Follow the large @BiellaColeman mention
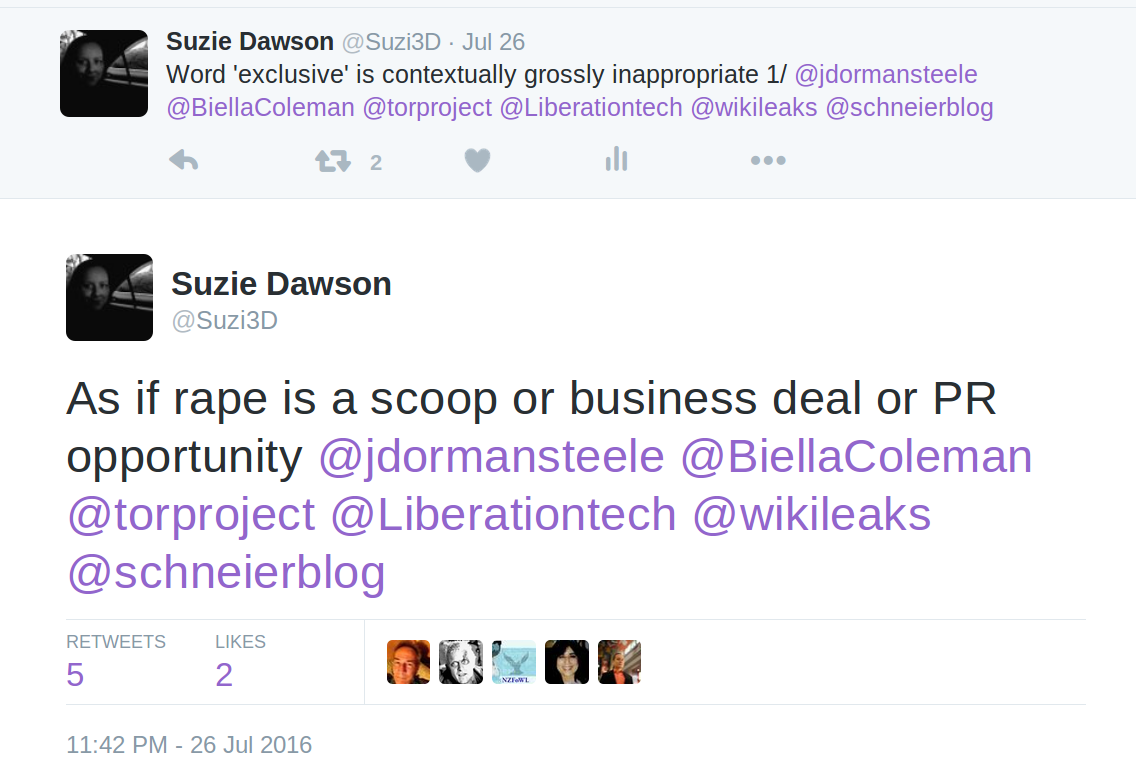The height and width of the screenshot is (770, 1136). [x=856, y=456]
